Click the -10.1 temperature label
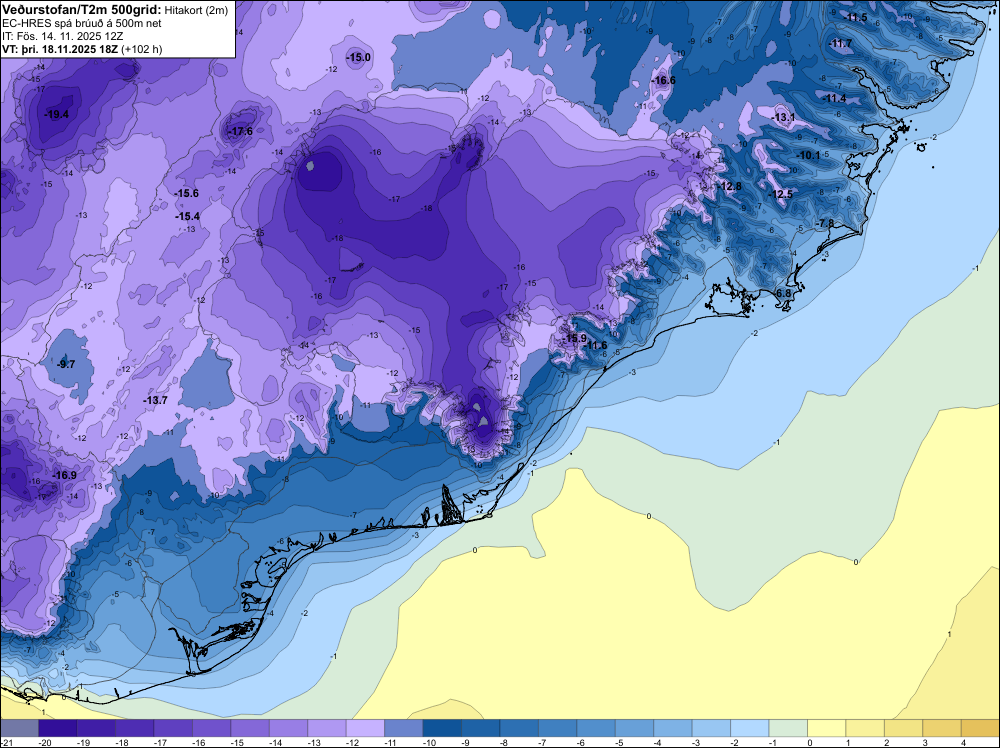The width and height of the screenshot is (1000, 748). [809, 156]
